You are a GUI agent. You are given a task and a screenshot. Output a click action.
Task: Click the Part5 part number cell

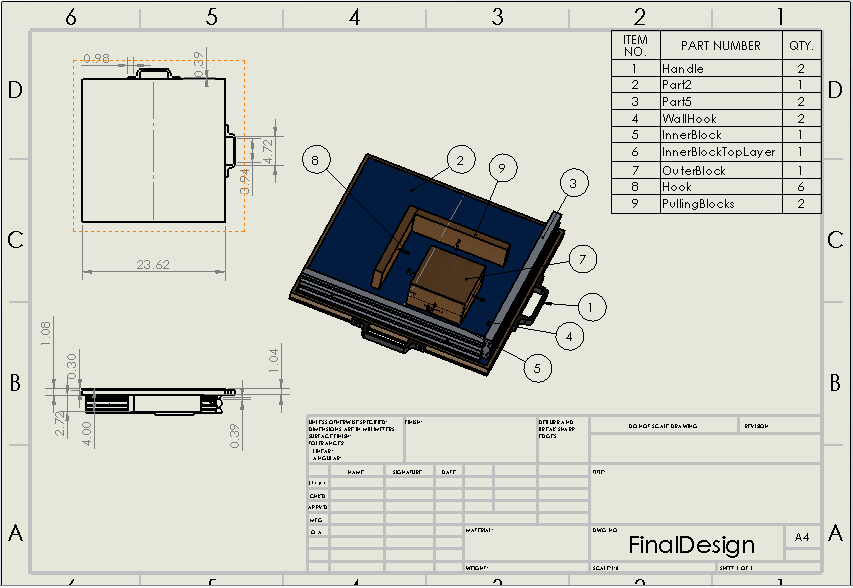[721, 102]
